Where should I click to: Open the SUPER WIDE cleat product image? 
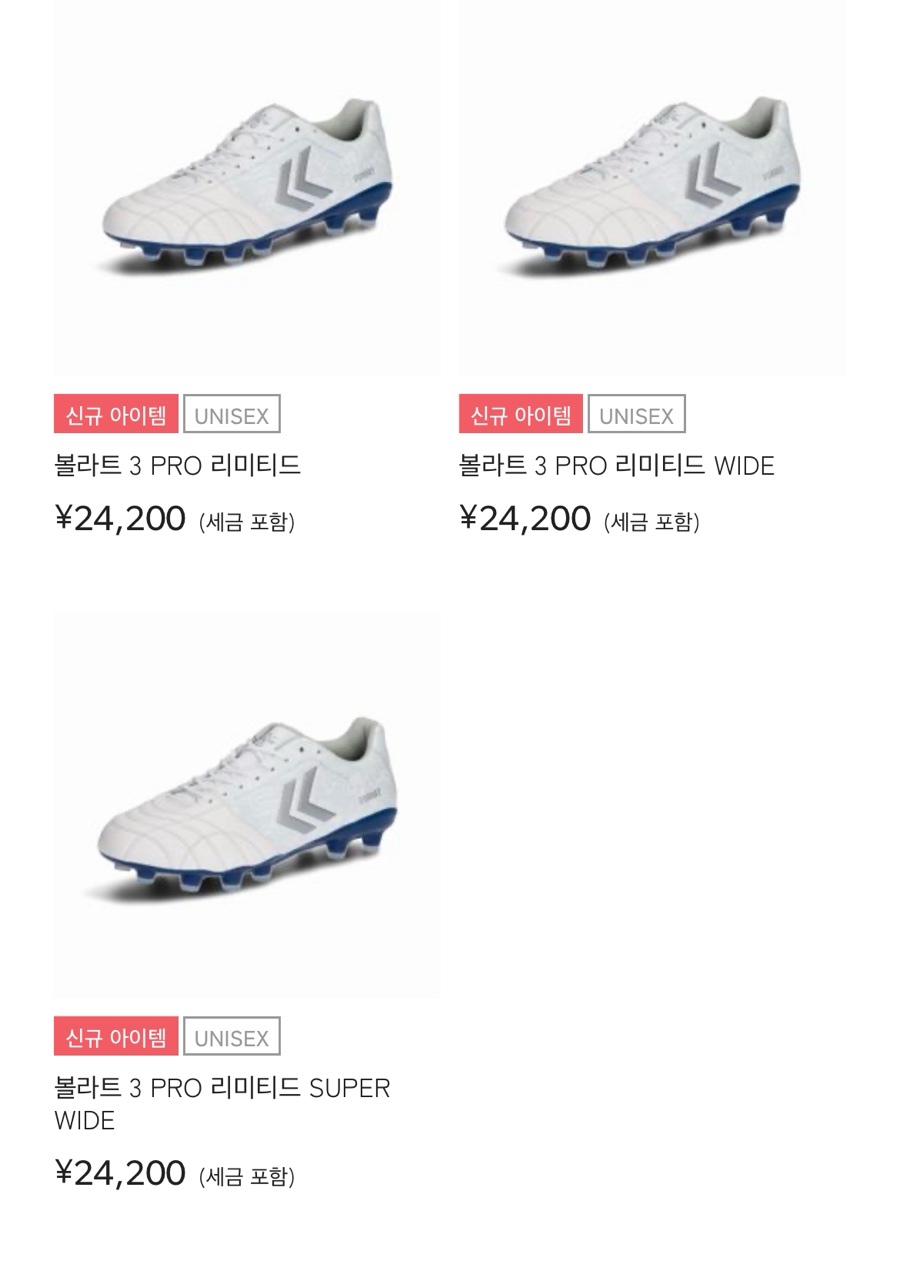(247, 805)
